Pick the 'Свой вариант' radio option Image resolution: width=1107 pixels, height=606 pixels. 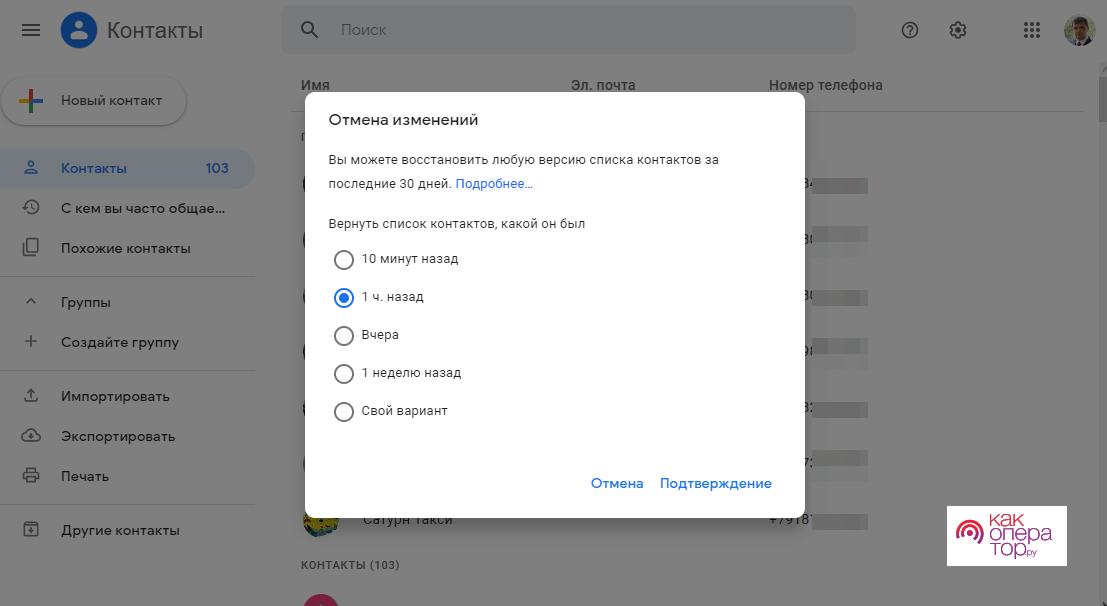click(344, 412)
